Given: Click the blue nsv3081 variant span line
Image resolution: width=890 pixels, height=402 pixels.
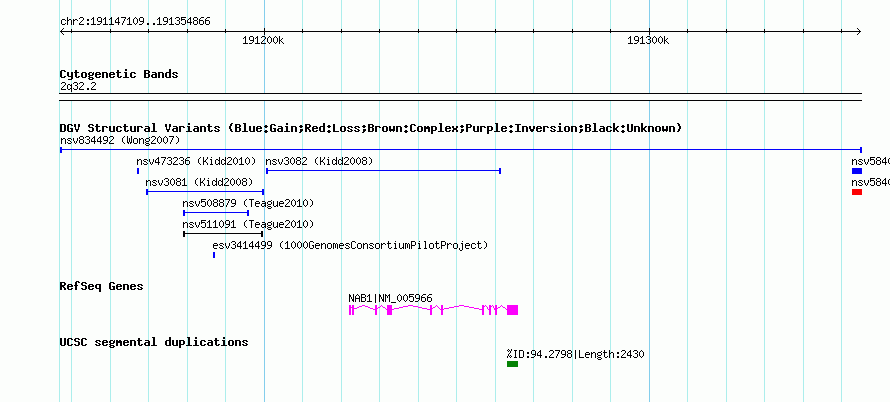Looking at the screenshot, I should [205, 192].
